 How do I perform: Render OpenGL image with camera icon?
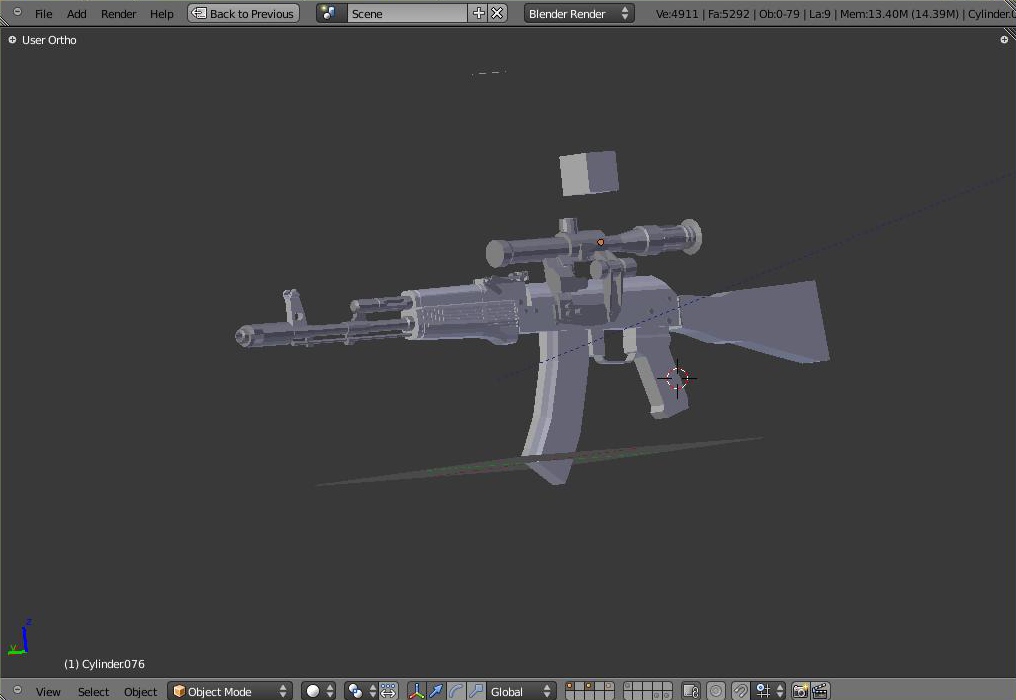[x=801, y=692]
